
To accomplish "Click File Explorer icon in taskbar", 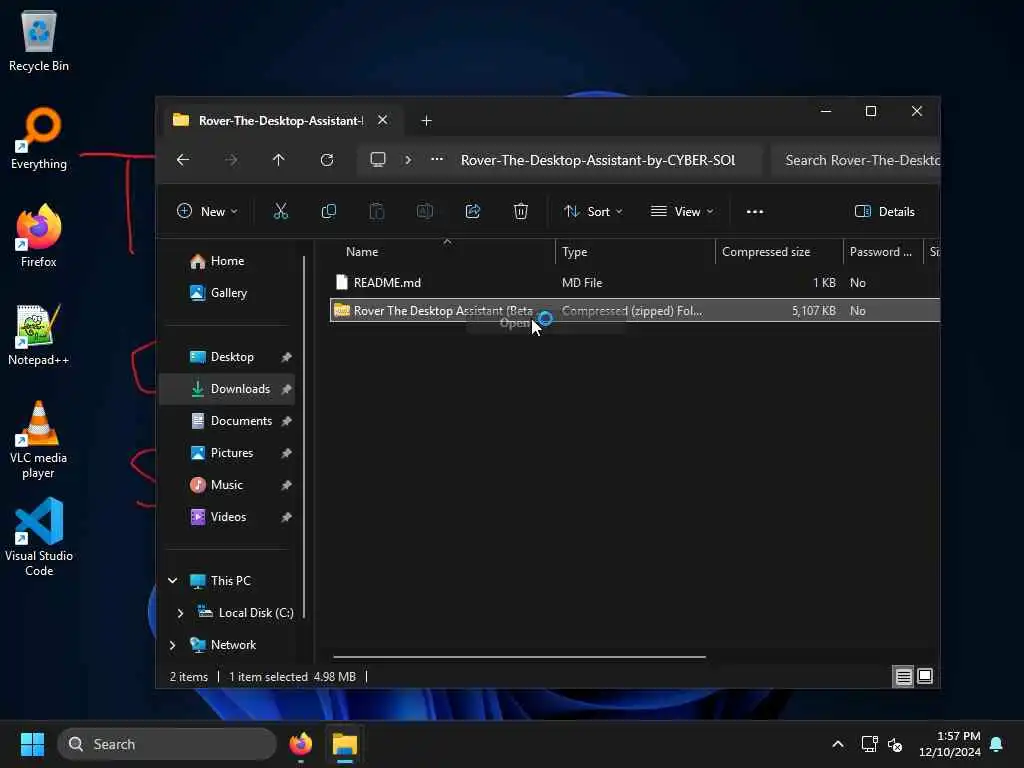I will click(x=345, y=744).
